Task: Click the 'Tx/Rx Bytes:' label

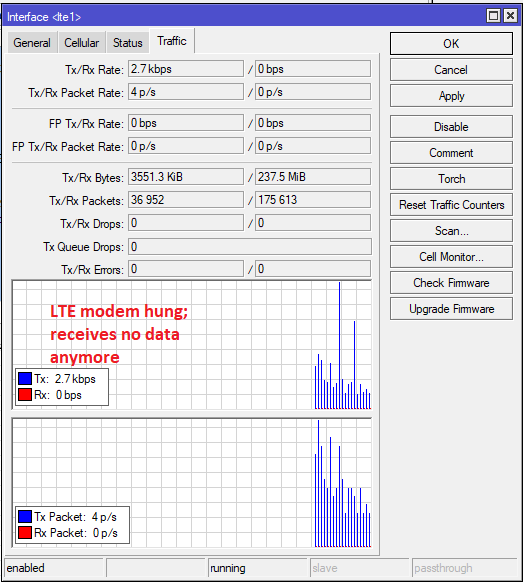Action: 93,178
